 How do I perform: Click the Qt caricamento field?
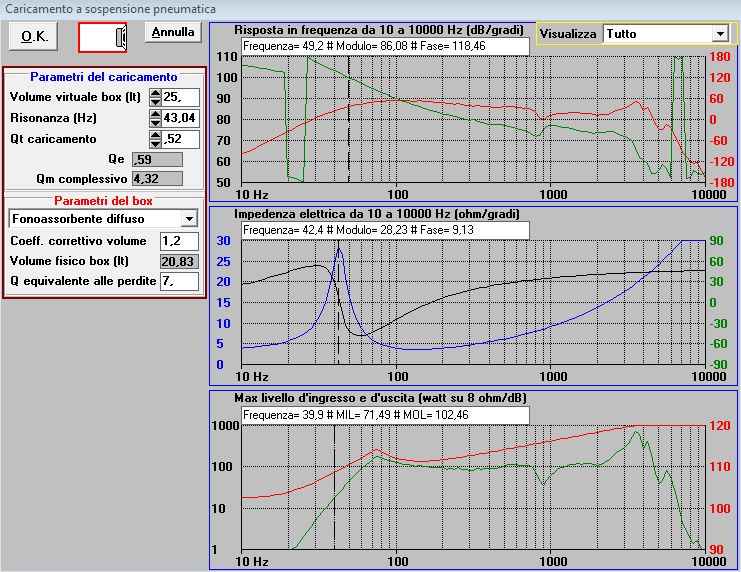click(x=181, y=139)
